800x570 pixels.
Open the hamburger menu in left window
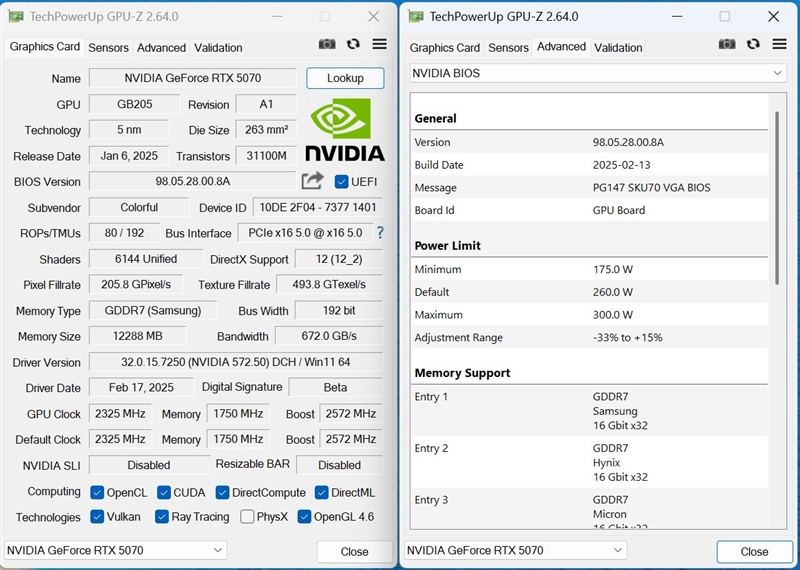(380, 45)
